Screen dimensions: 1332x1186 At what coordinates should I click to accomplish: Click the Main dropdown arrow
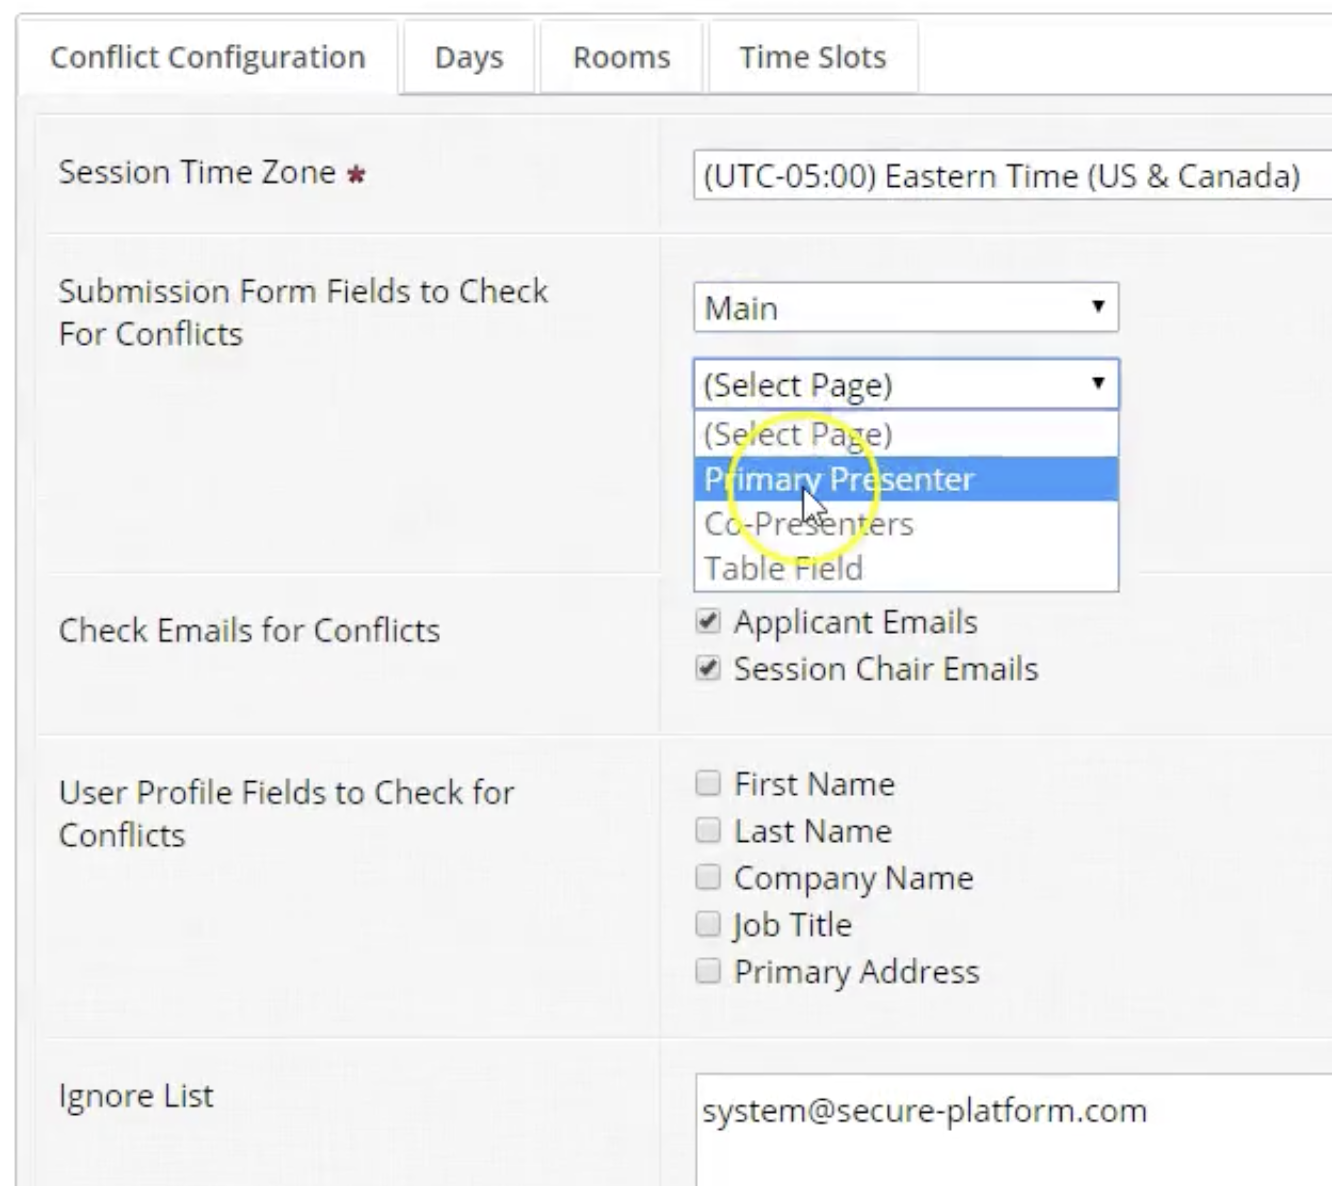pyautogui.click(x=1097, y=307)
